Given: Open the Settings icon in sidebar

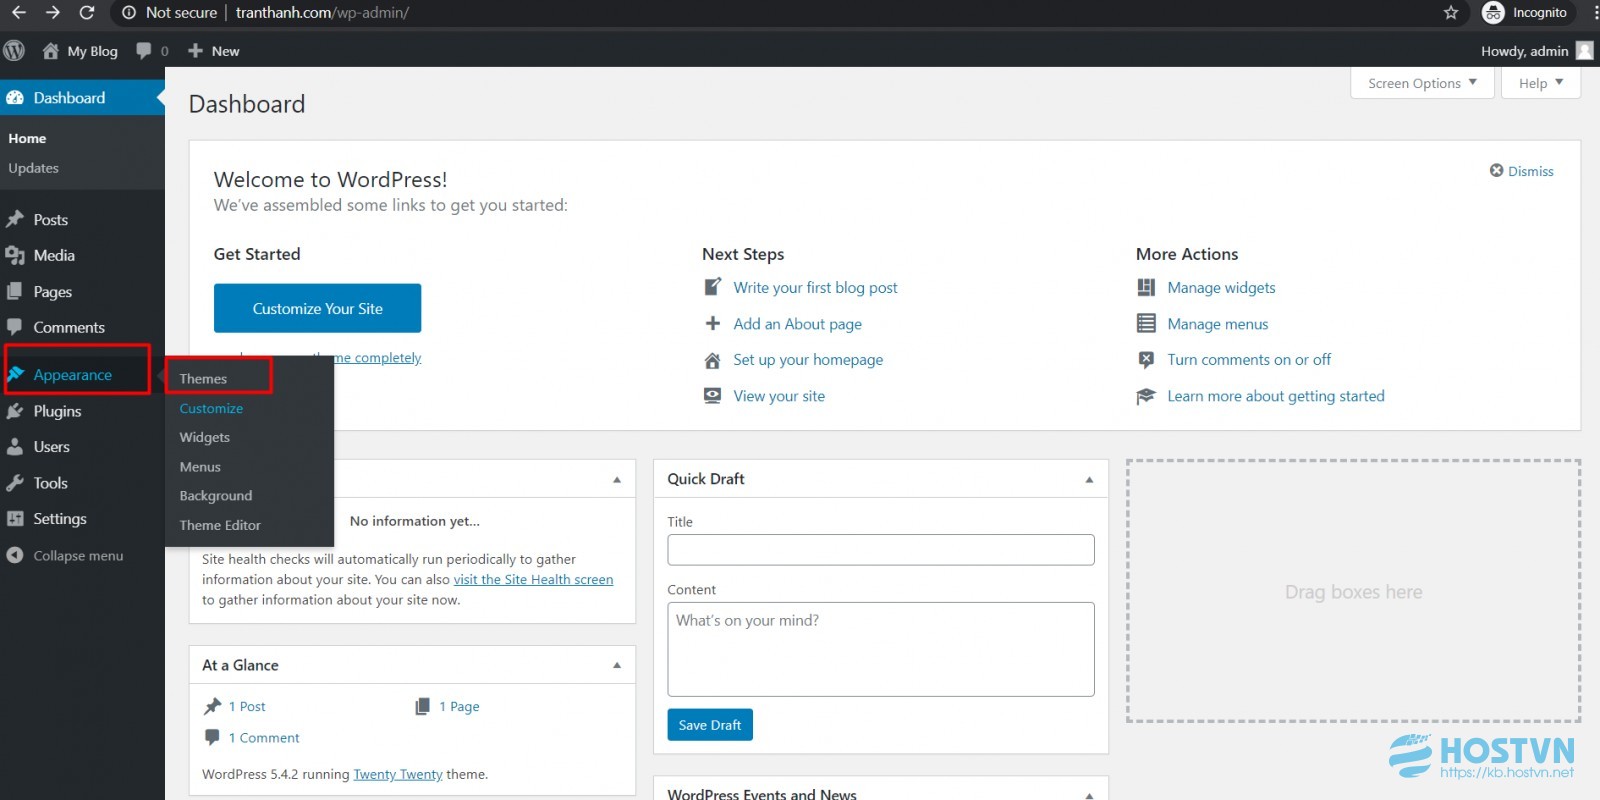Looking at the screenshot, I should (x=15, y=519).
